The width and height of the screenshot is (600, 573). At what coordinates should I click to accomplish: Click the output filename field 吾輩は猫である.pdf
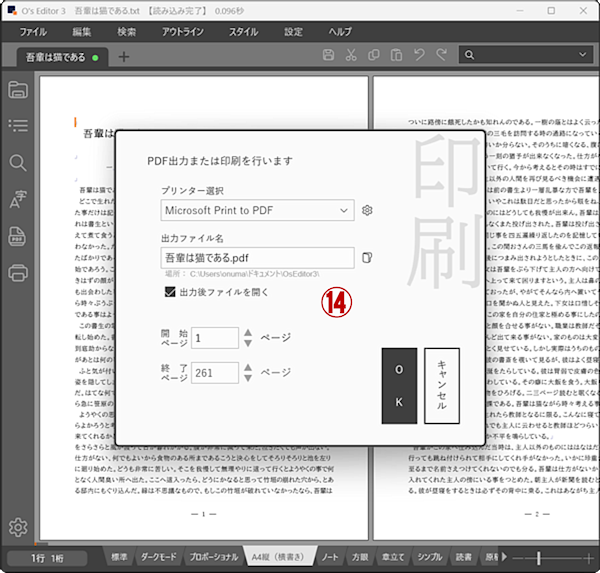pyautogui.click(x=257, y=258)
